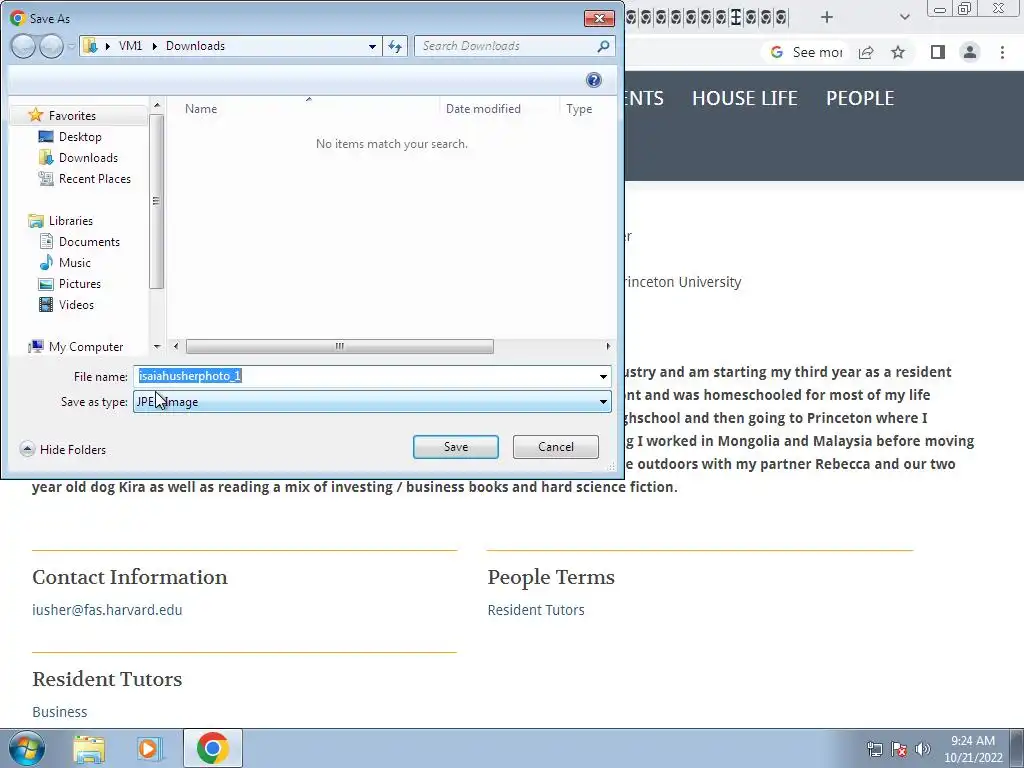Image resolution: width=1024 pixels, height=768 pixels.
Task: Sort by Date modified column
Action: click(x=483, y=109)
